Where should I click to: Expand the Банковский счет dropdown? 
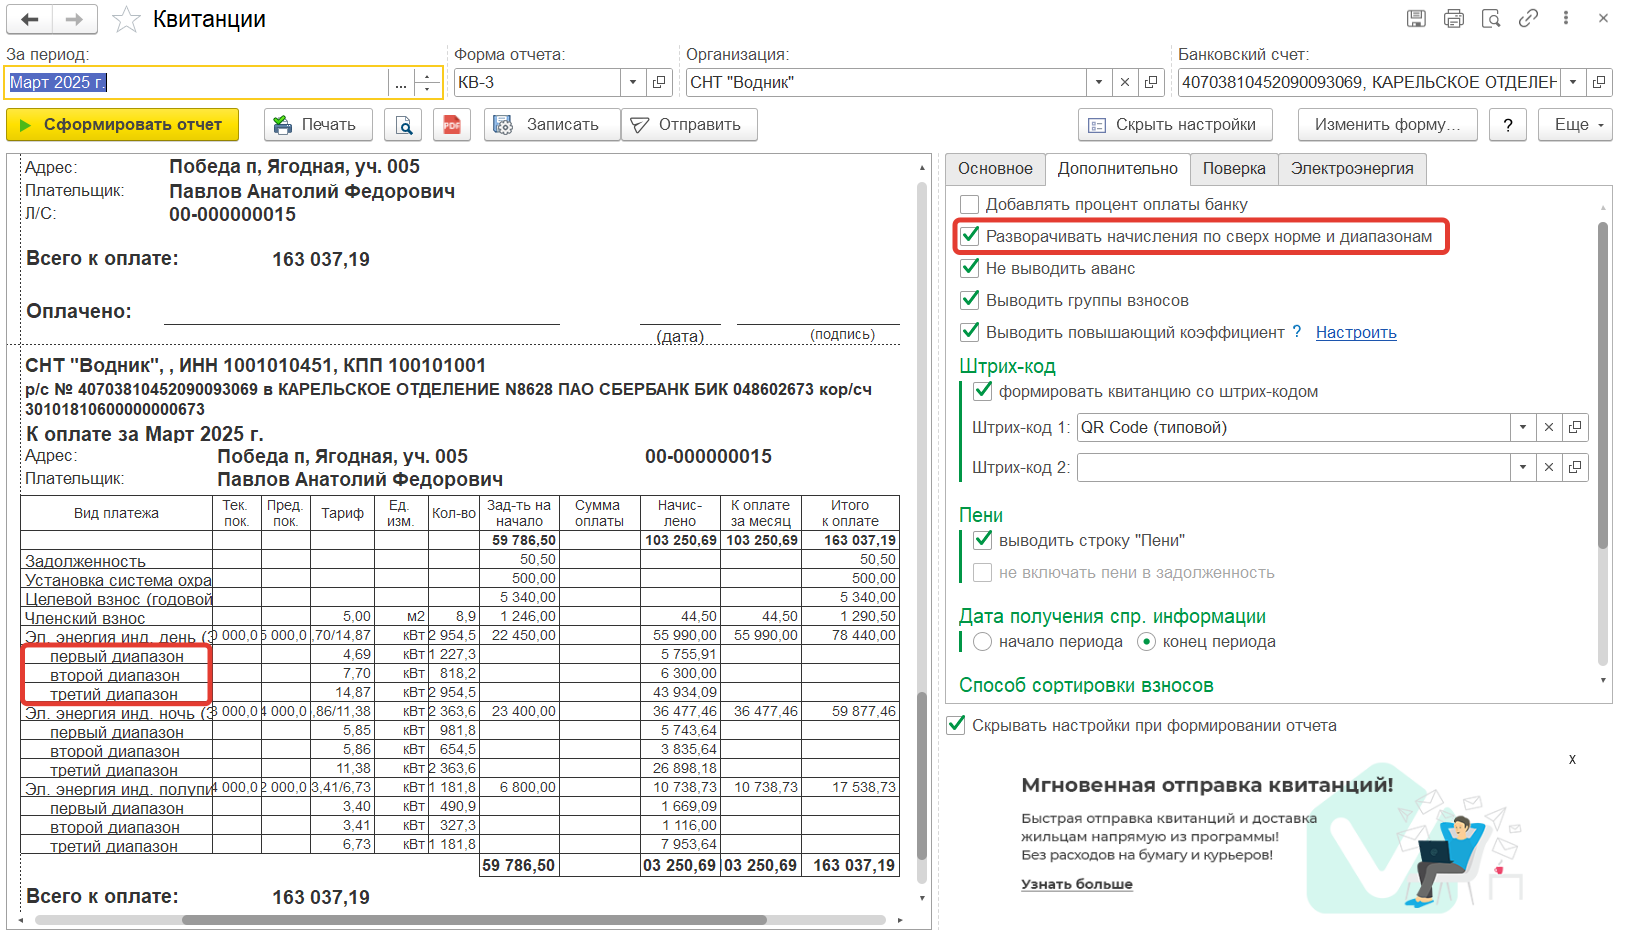point(1573,82)
